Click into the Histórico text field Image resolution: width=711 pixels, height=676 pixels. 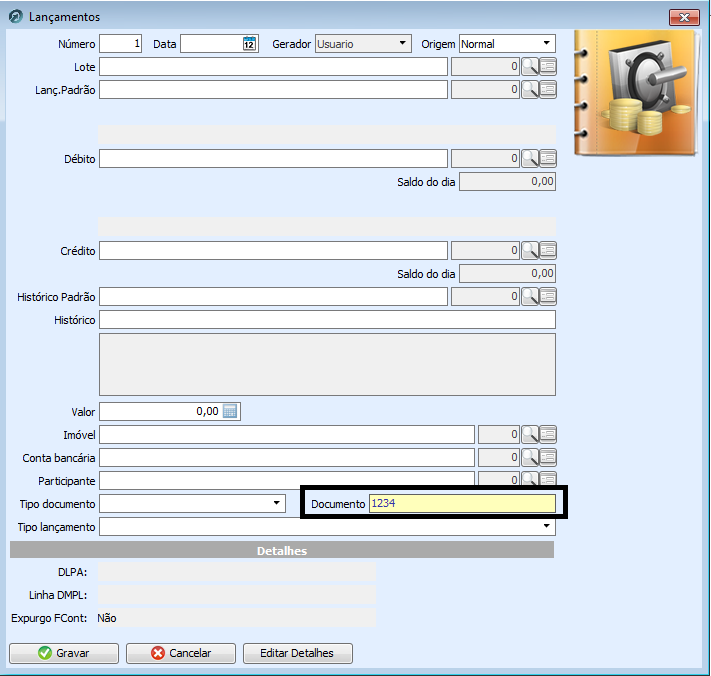tap(327, 320)
